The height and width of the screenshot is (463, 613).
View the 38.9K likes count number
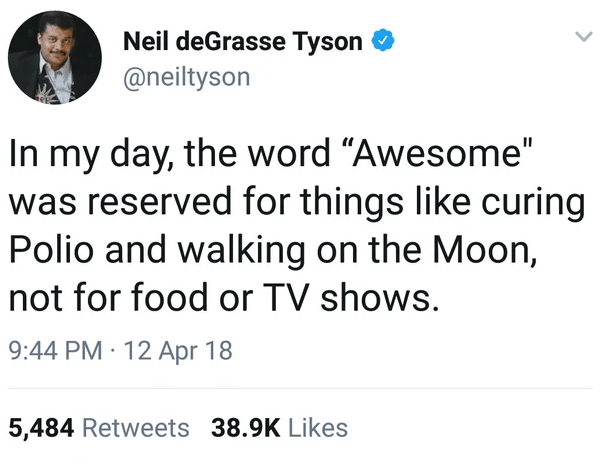tap(246, 428)
